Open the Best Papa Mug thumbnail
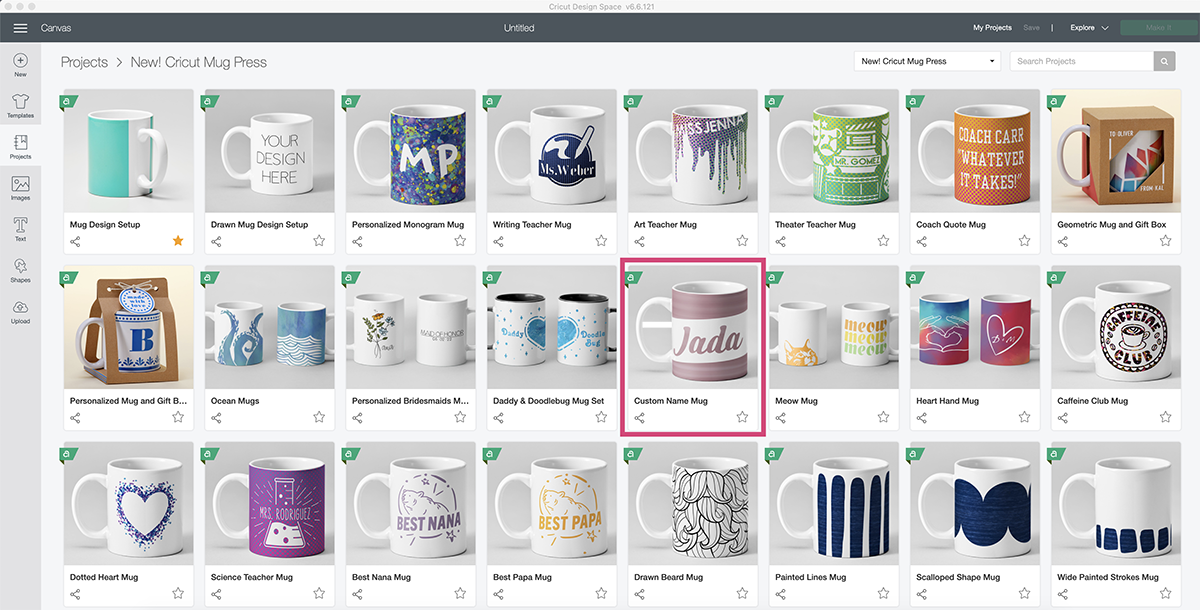The height and width of the screenshot is (610, 1200). [x=553, y=503]
